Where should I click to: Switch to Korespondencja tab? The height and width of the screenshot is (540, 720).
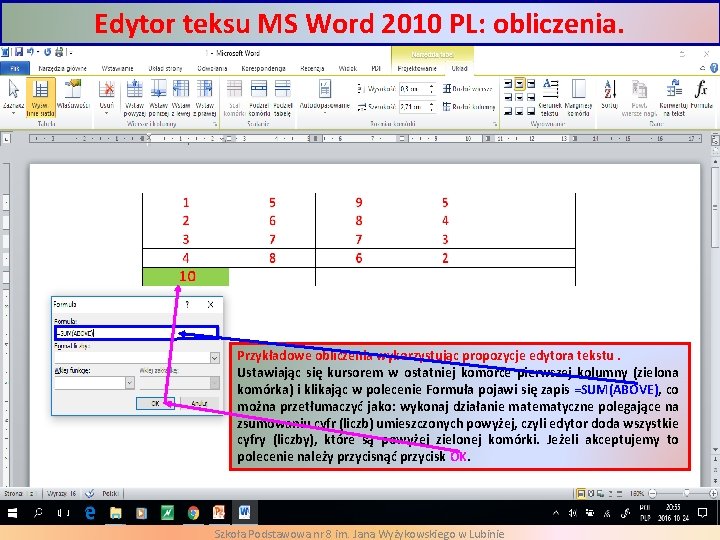click(264, 68)
